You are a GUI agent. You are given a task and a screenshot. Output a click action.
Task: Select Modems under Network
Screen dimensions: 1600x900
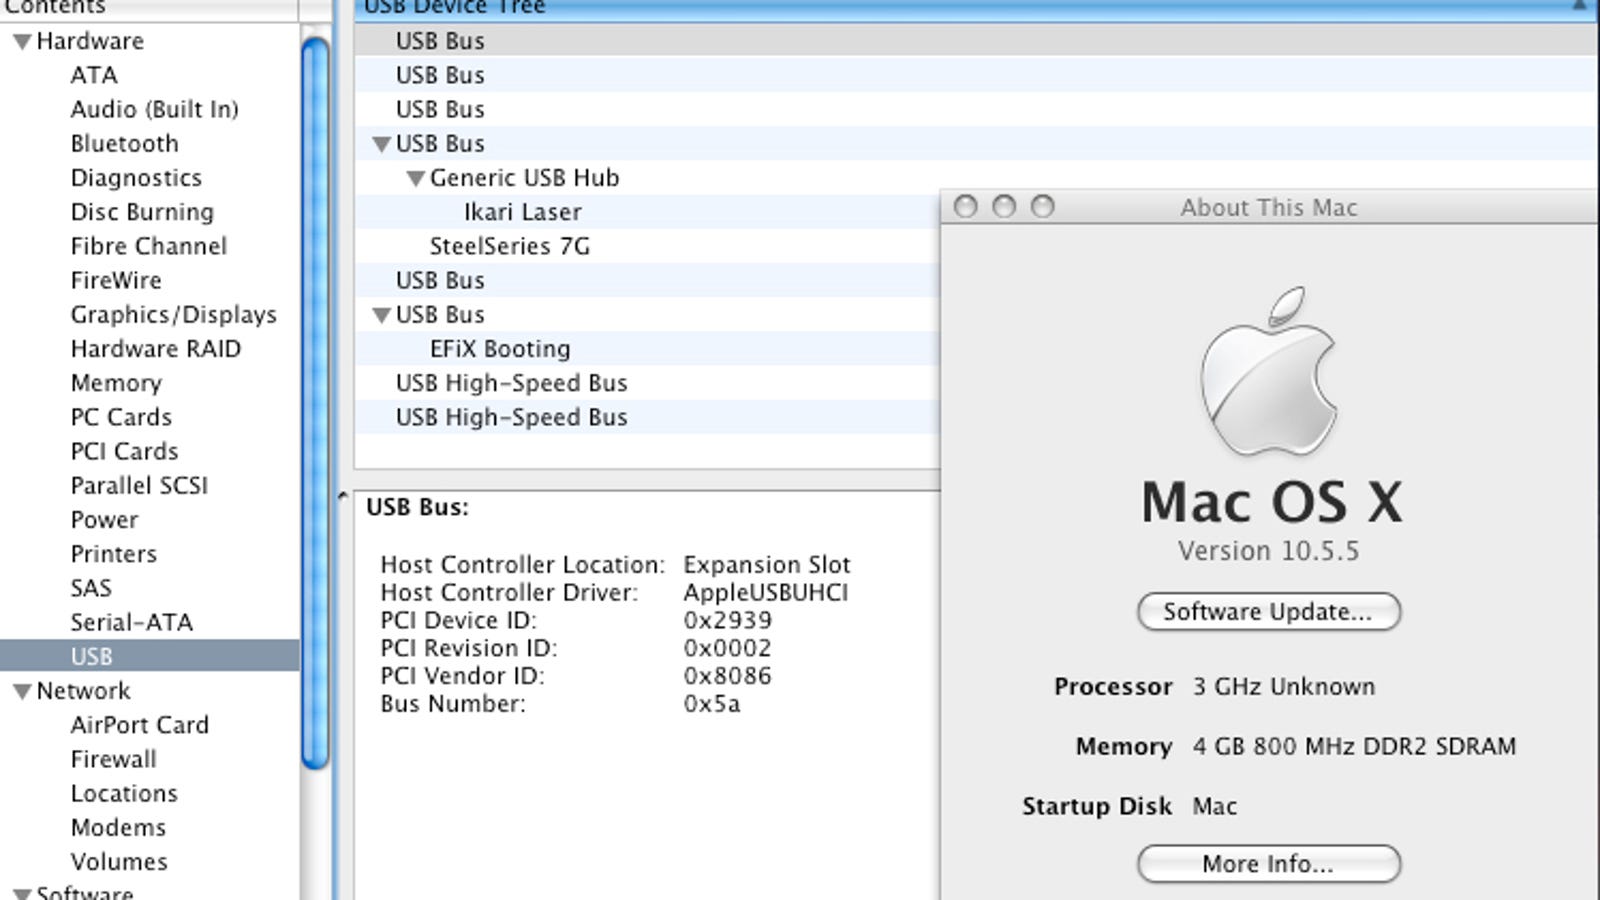coord(118,827)
